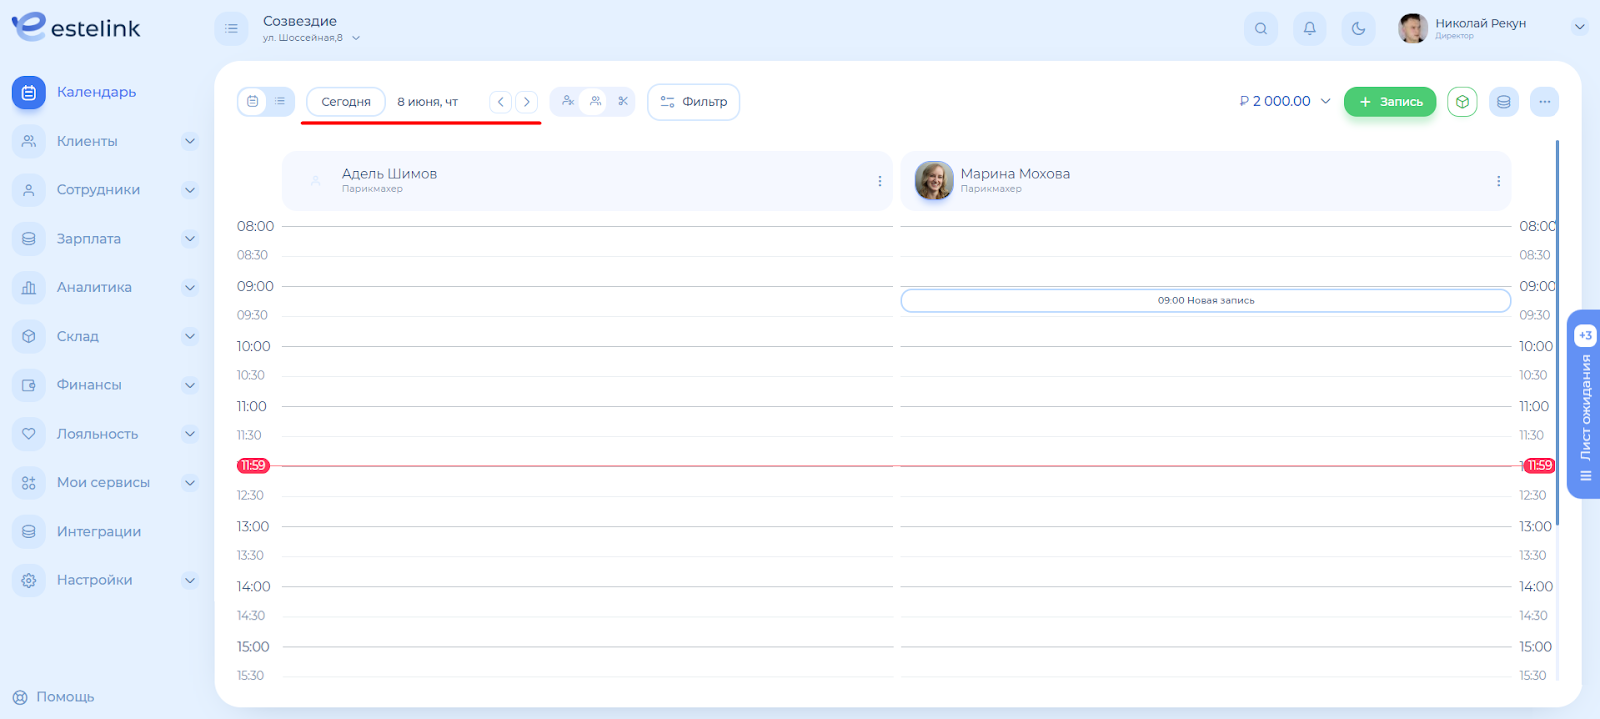Open the three-dots more options button
Screen dimensions: 1600x719
click(1544, 102)
